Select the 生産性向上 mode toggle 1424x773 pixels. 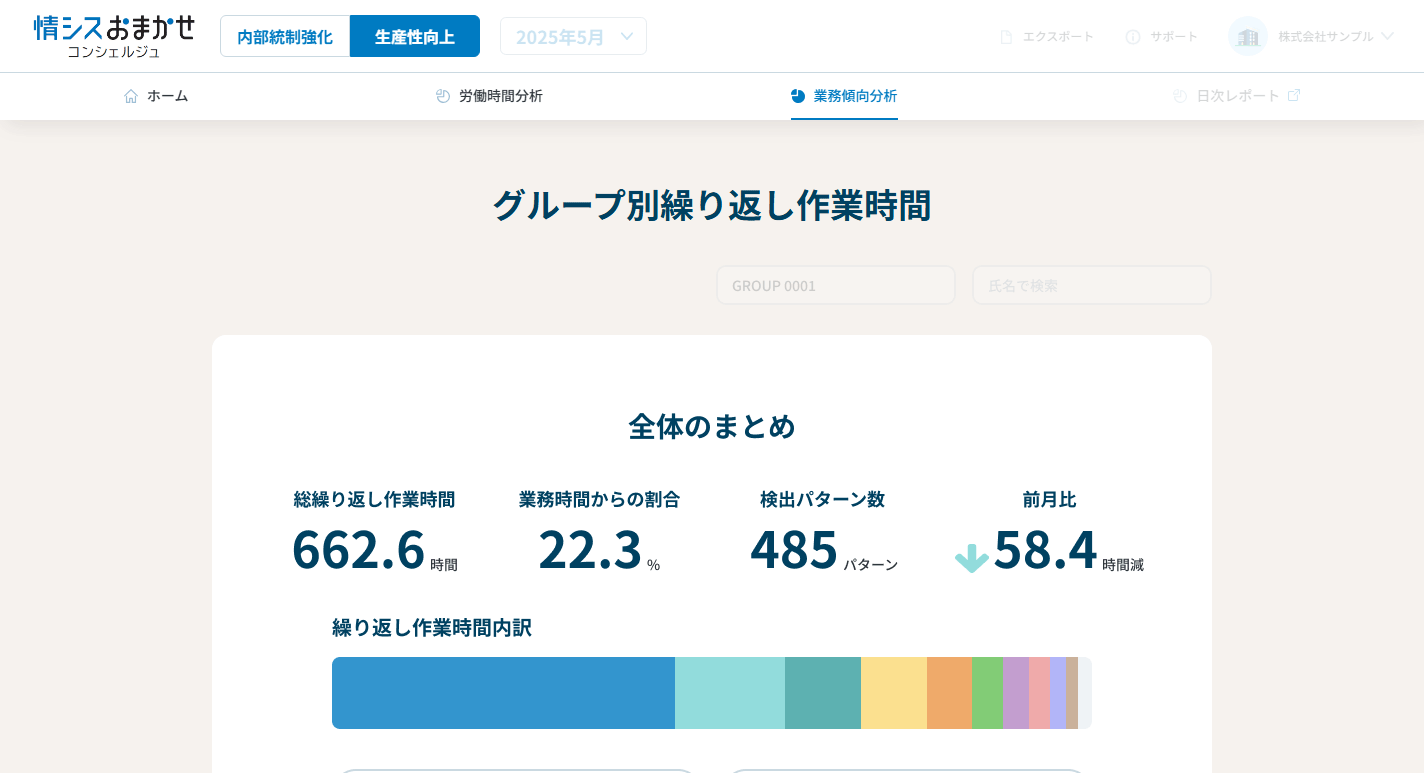point(414,35)
